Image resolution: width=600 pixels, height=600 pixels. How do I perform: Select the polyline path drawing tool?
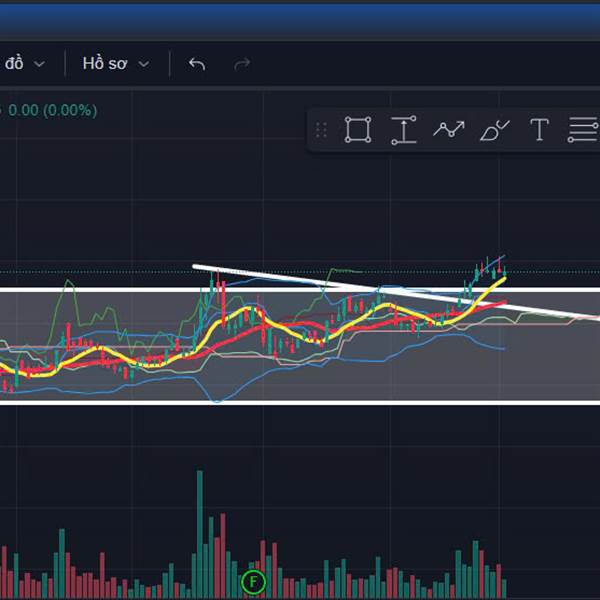click(449, 129)
